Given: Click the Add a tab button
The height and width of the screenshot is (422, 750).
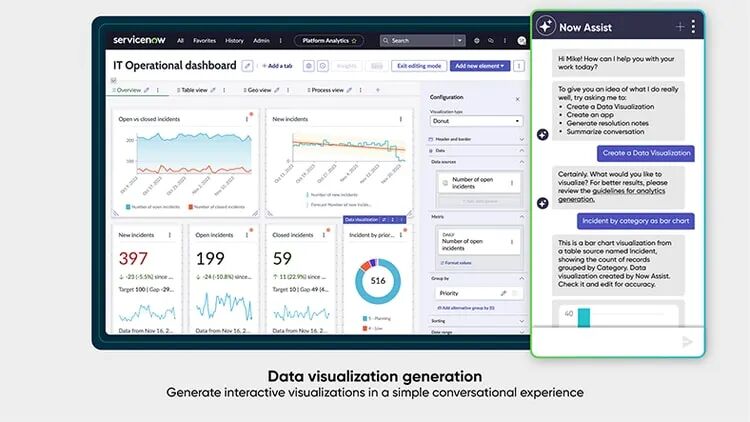Looking at the screenshot, I should [x=276, y=66].
